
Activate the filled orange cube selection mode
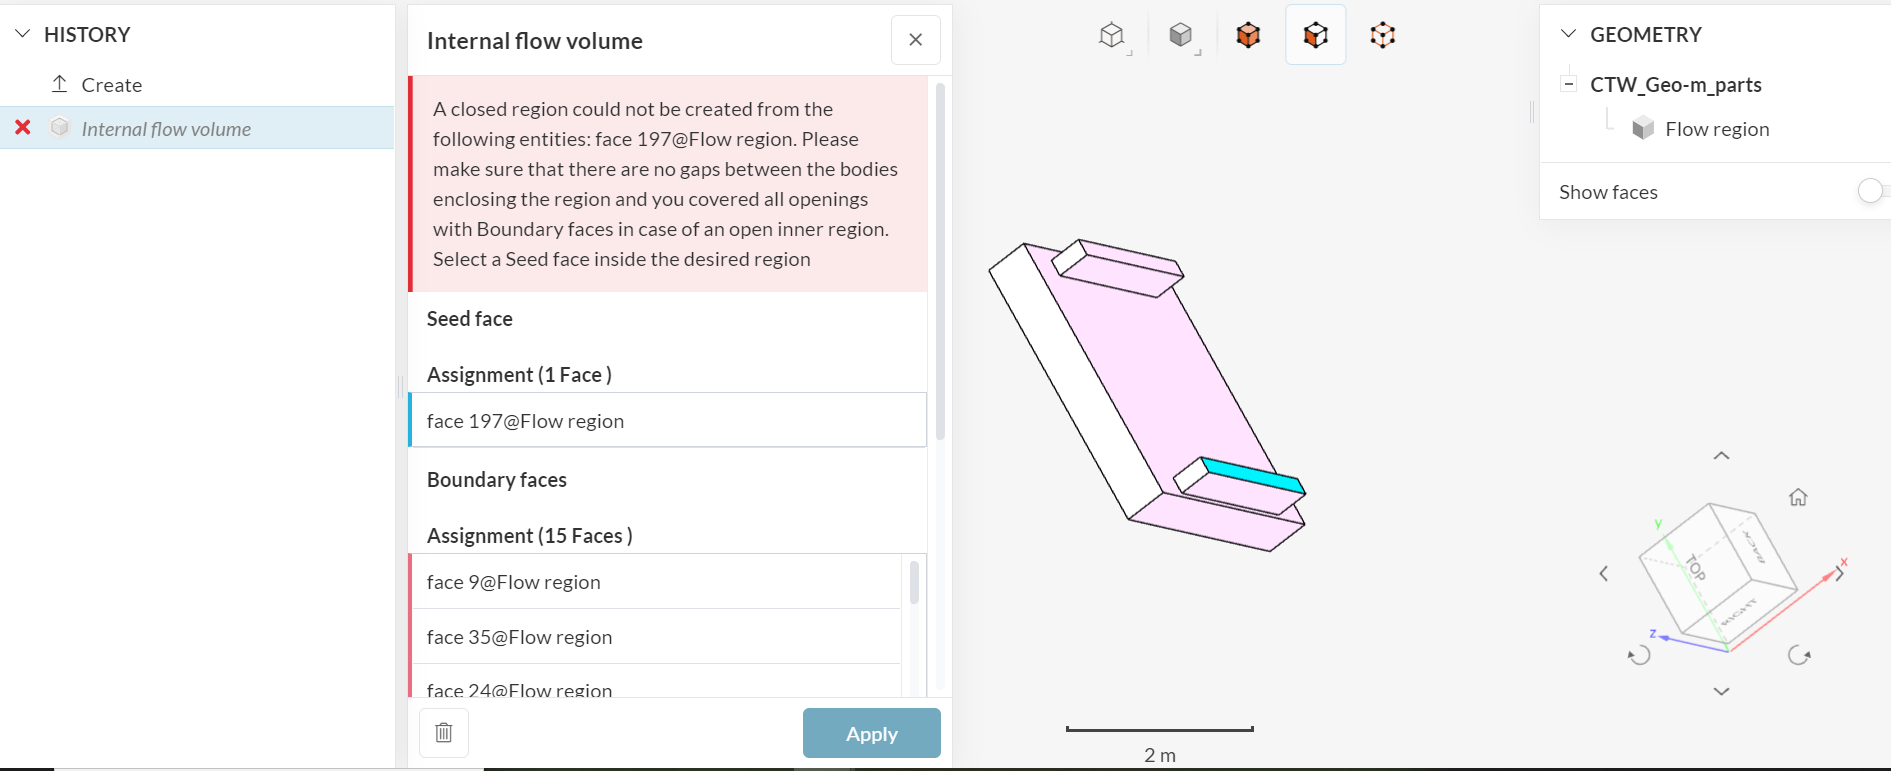pyautogui.click(x=1248, y=33)
